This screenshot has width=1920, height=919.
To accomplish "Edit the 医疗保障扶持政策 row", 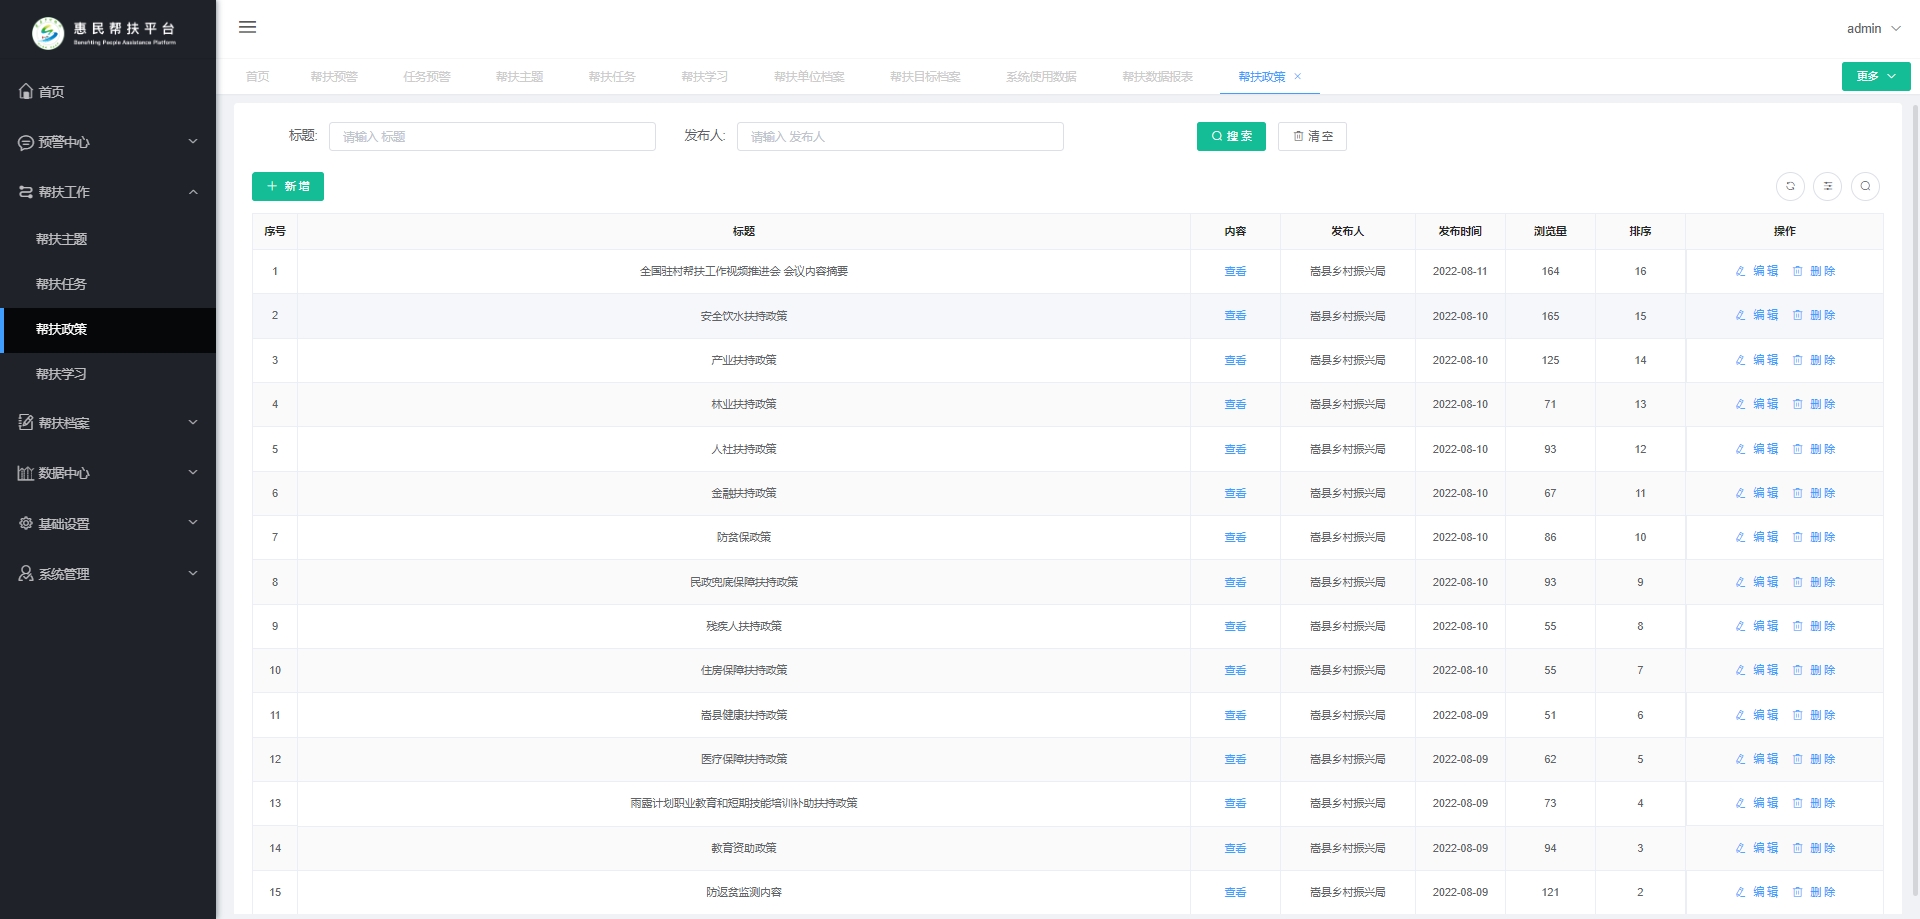I will pyautogui.click(x=1757, y=759).
